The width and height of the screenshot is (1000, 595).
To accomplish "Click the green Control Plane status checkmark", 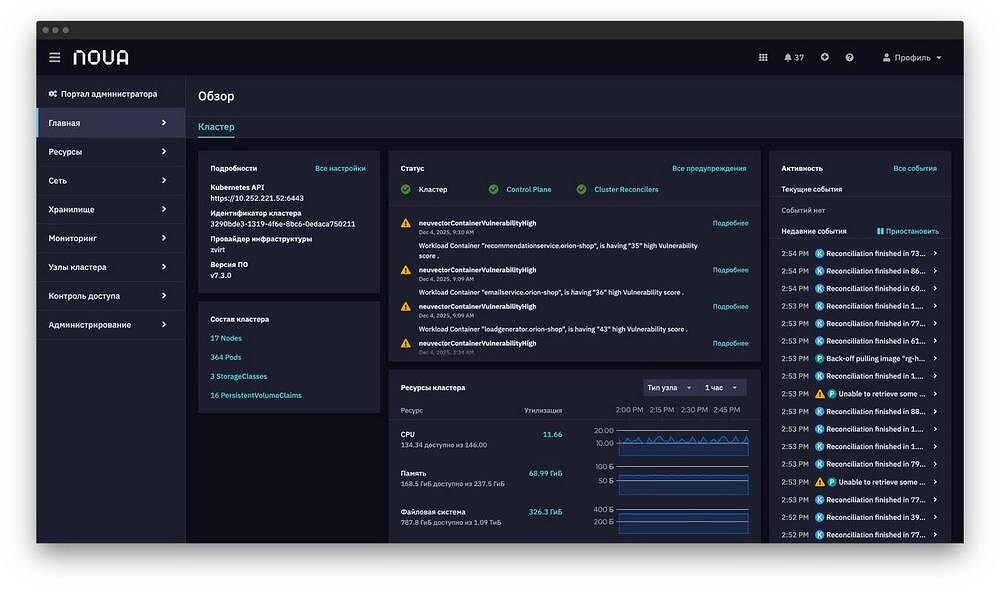I will pos(494,189).
